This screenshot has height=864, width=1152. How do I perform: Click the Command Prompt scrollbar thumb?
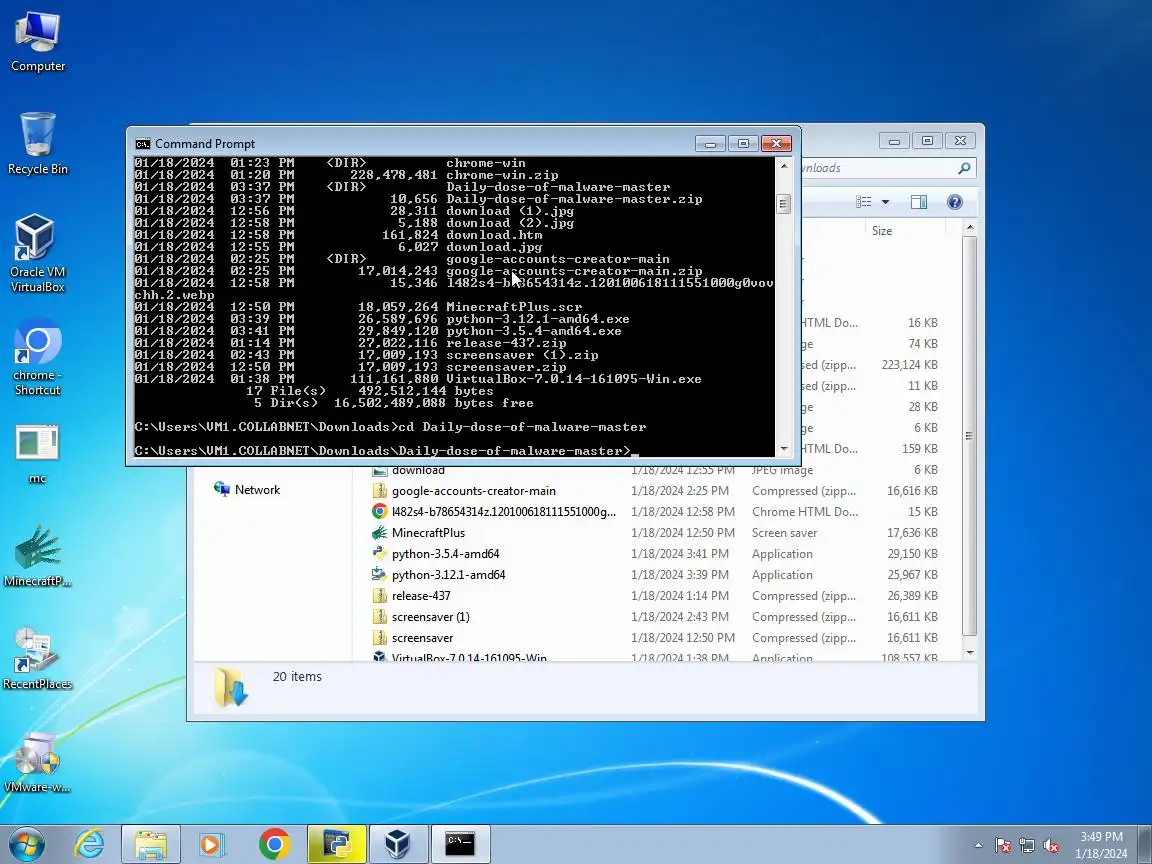click(x=784, y=204)
